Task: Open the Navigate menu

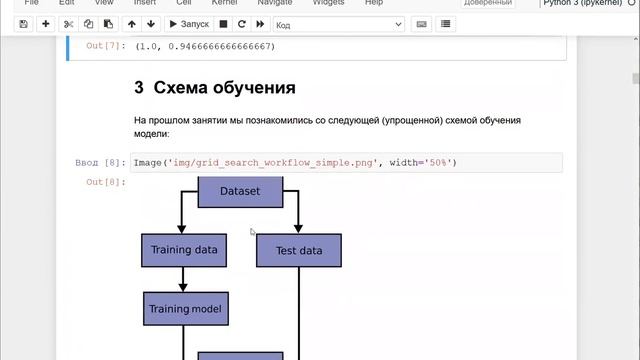Action: tap(275, 2)
